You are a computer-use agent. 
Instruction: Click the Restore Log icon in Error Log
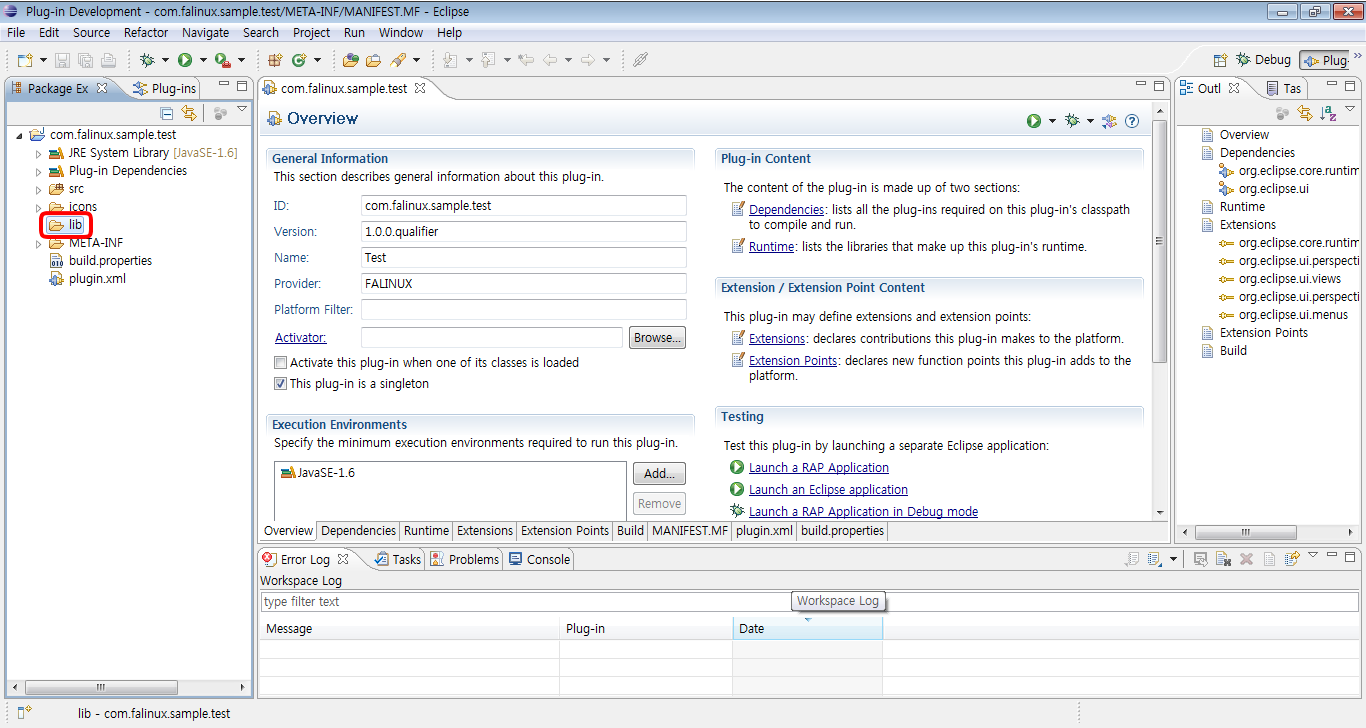tap(1292, 559)
